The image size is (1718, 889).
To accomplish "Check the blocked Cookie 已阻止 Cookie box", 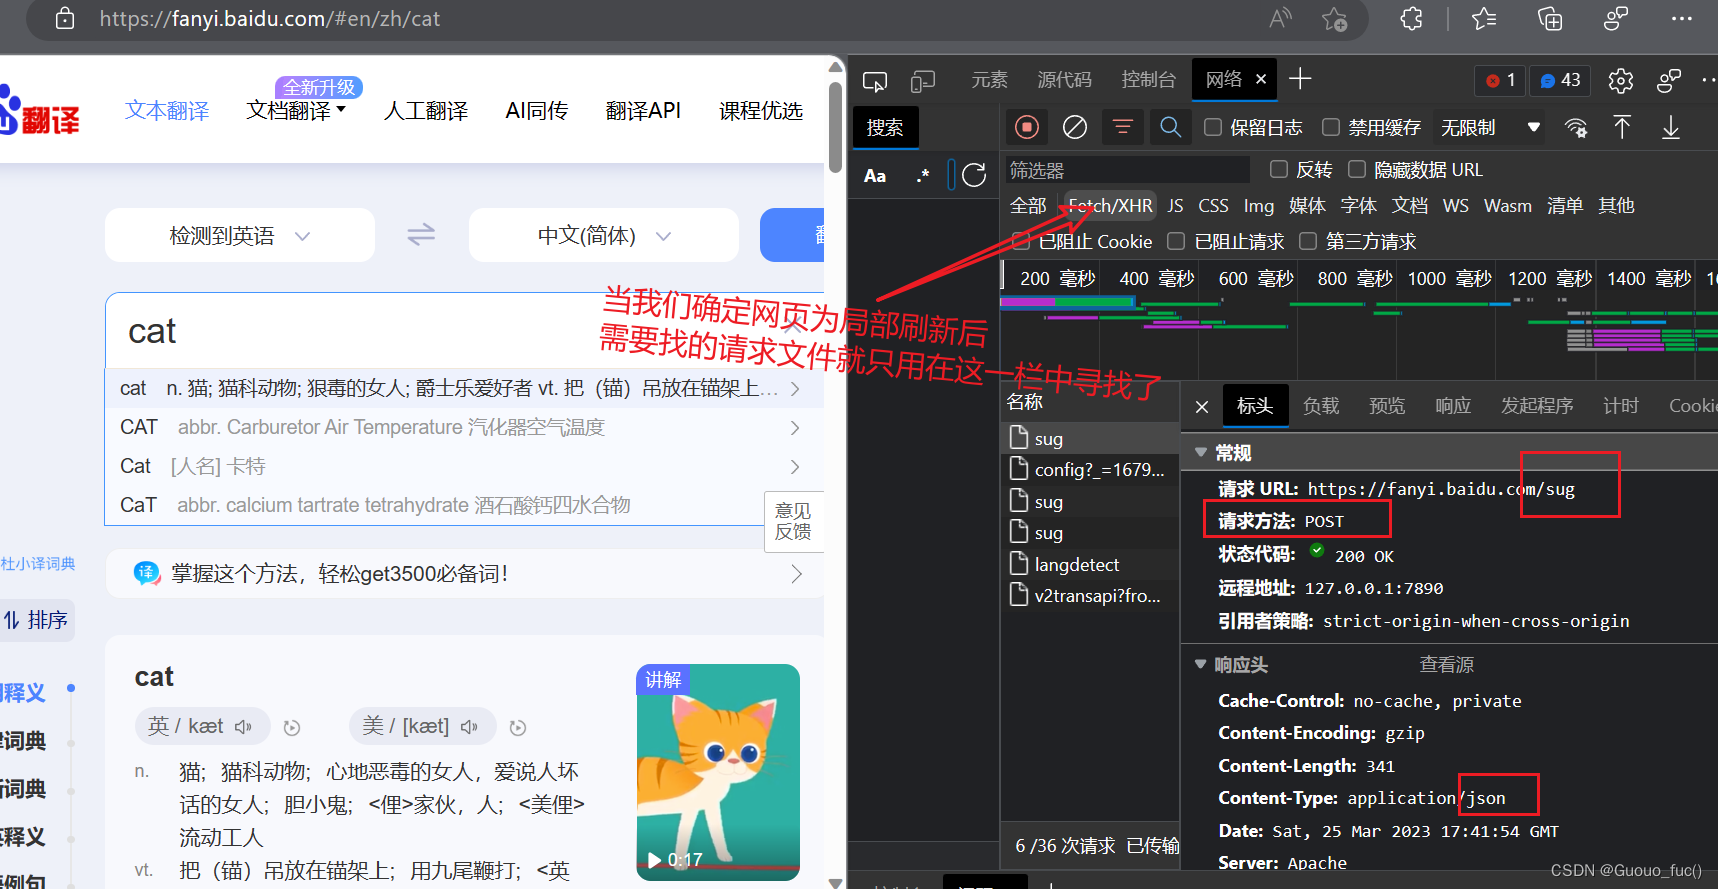I will click(x=1021, y=241).
